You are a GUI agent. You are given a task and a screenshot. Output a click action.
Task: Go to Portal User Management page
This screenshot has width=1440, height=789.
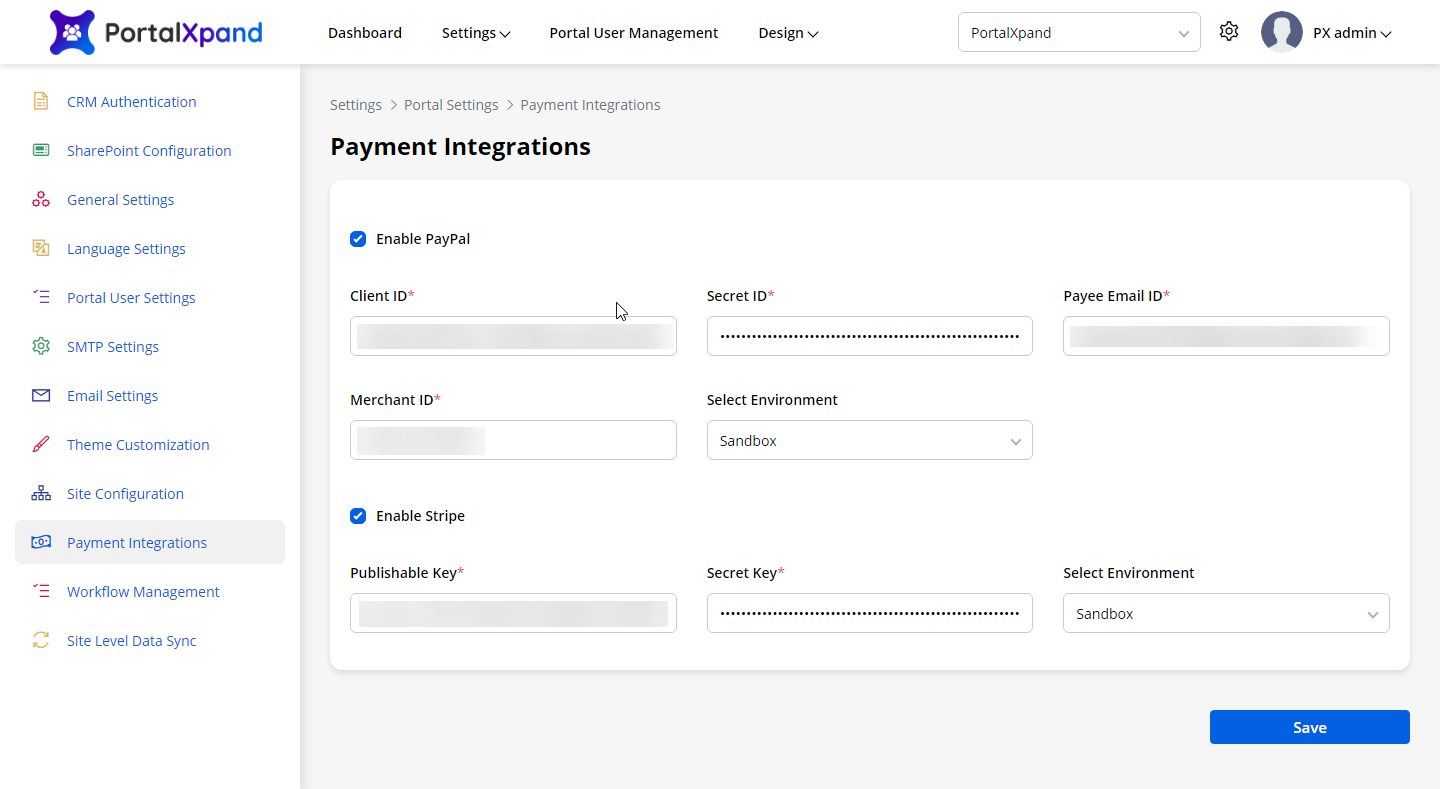pos(633,33)
